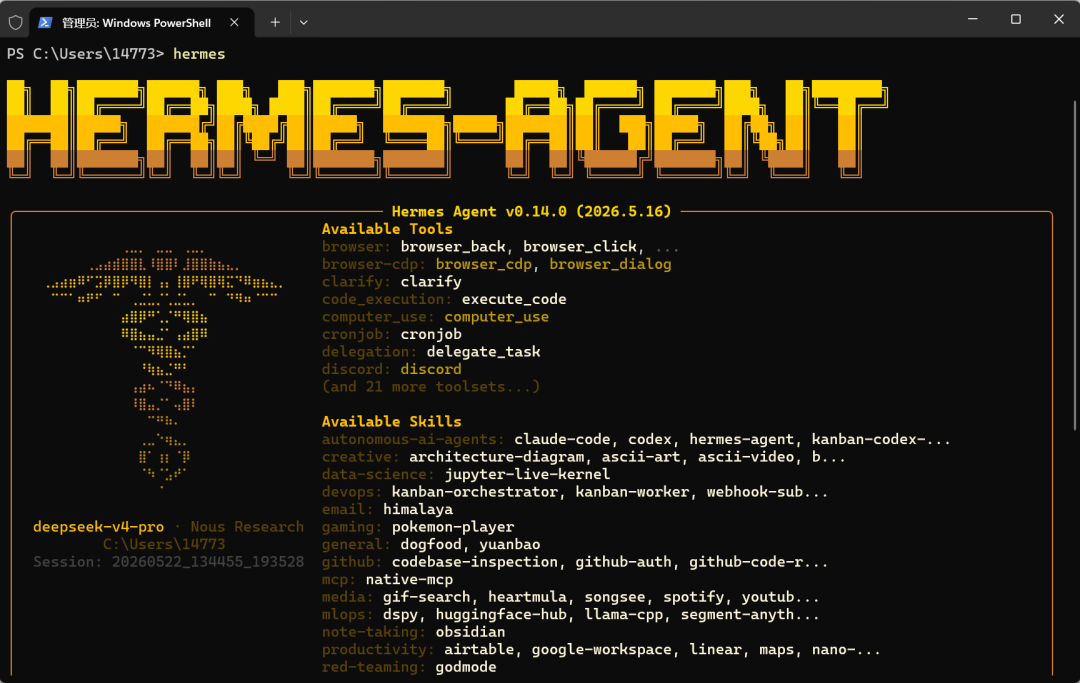Close the Windows PowerShell tab
1080x683 pixels.
coord(234,23)
